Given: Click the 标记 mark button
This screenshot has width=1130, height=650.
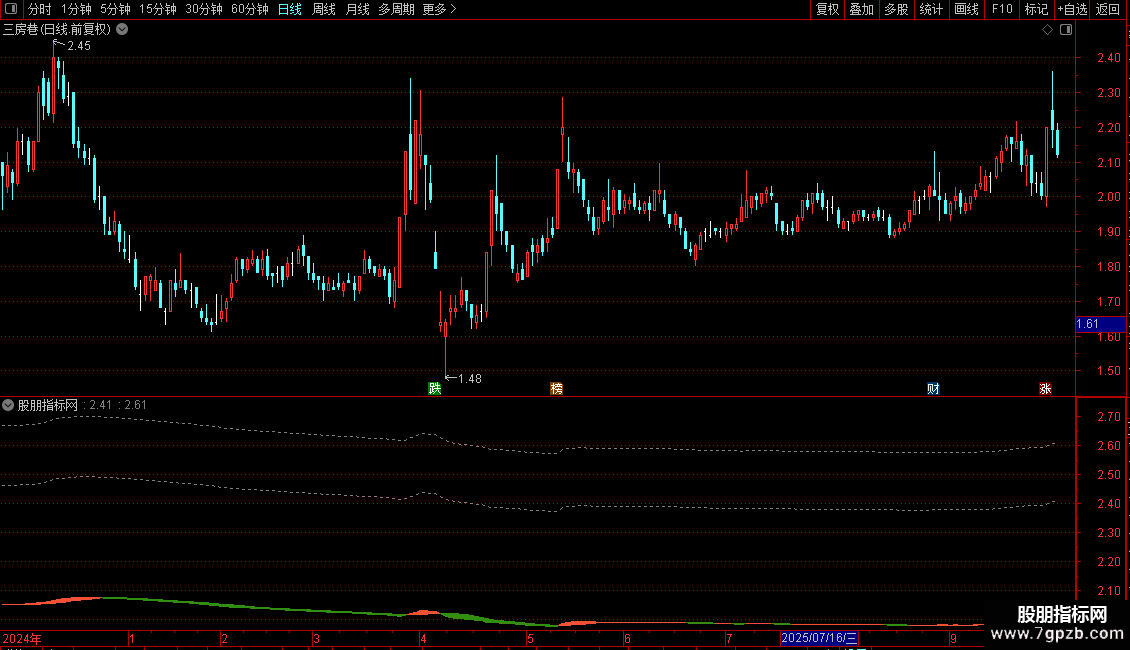Looking at the screenshot, I should (1036, 9).
